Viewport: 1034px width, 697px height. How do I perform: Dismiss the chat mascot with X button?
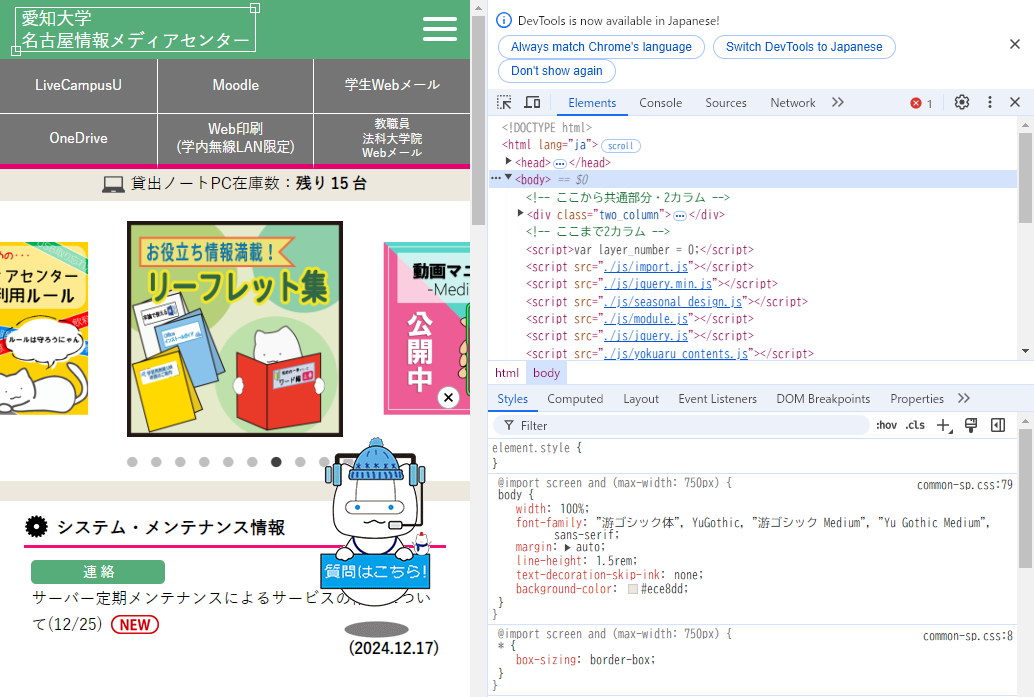point(448,398)
